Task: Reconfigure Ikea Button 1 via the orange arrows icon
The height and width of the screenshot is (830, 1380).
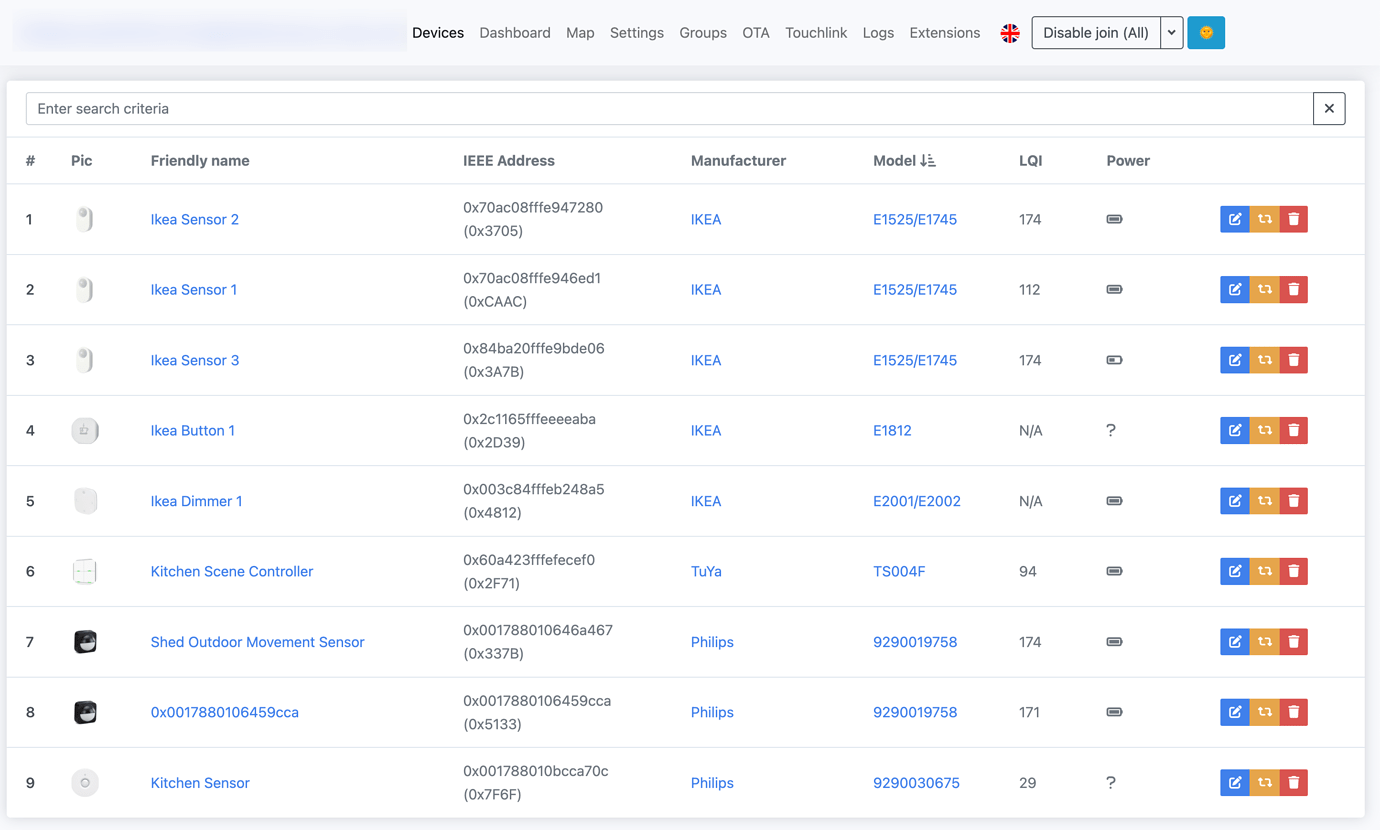Action: click(1265, 430)
